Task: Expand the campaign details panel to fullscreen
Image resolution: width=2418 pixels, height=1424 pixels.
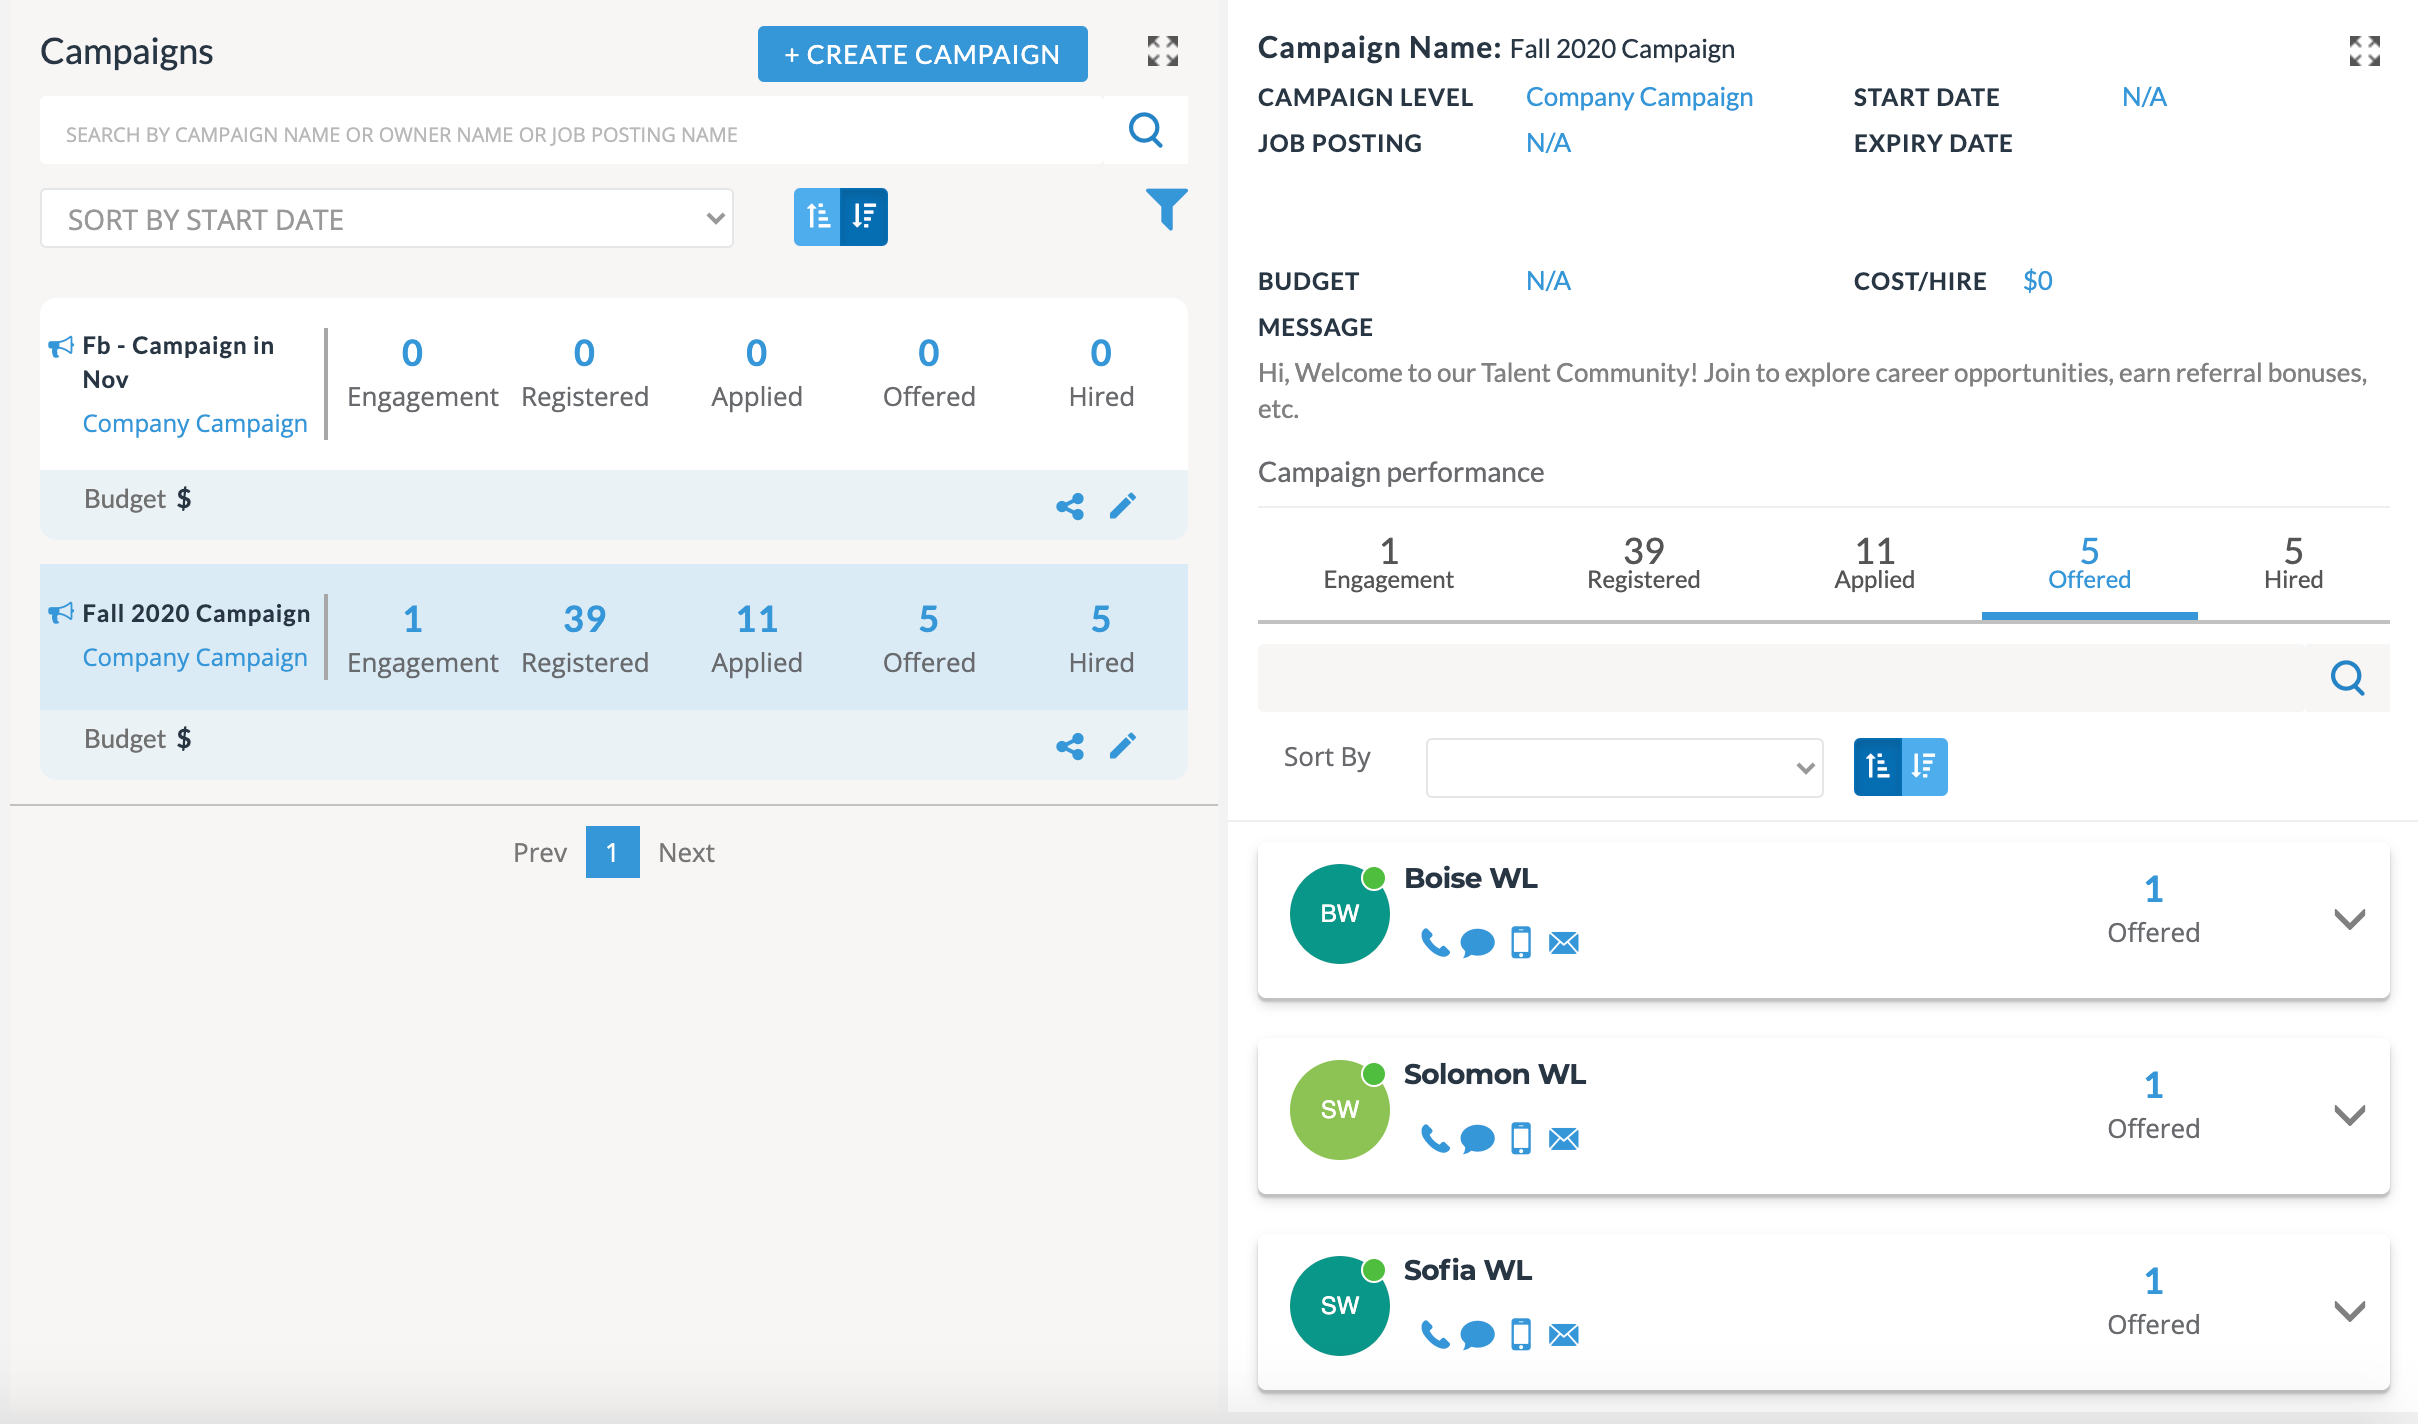Action: (x=2364, y=51)
